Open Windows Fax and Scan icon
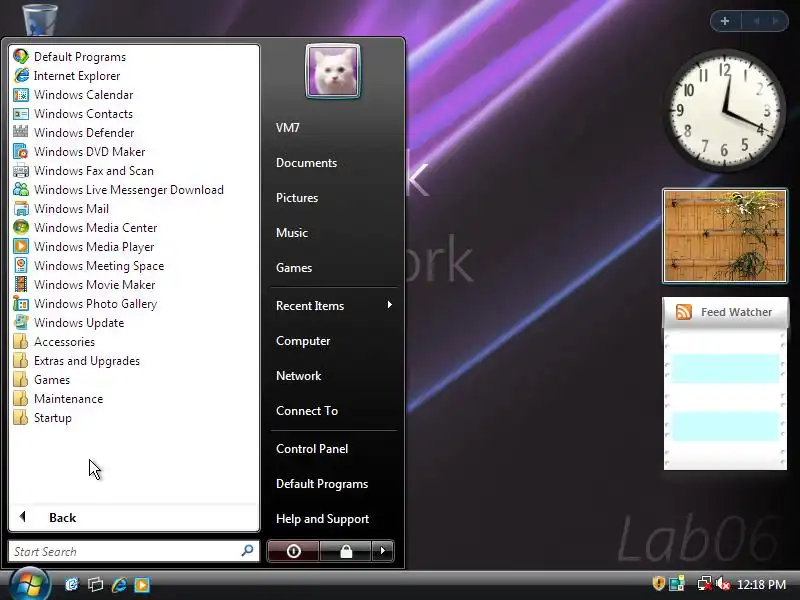This screenshot has height=600, width=800. [21, 170]
